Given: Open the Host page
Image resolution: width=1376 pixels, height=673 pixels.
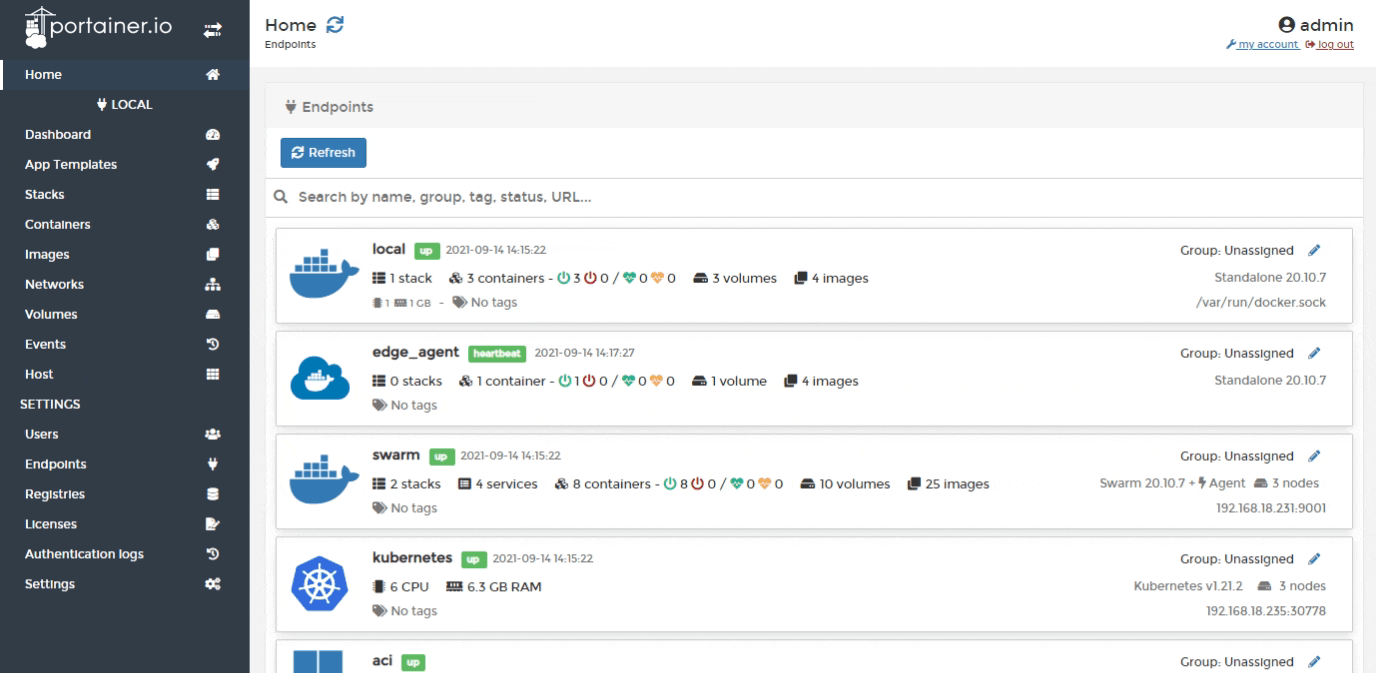Looking at the screenshot, I should (x=39, y=374).
